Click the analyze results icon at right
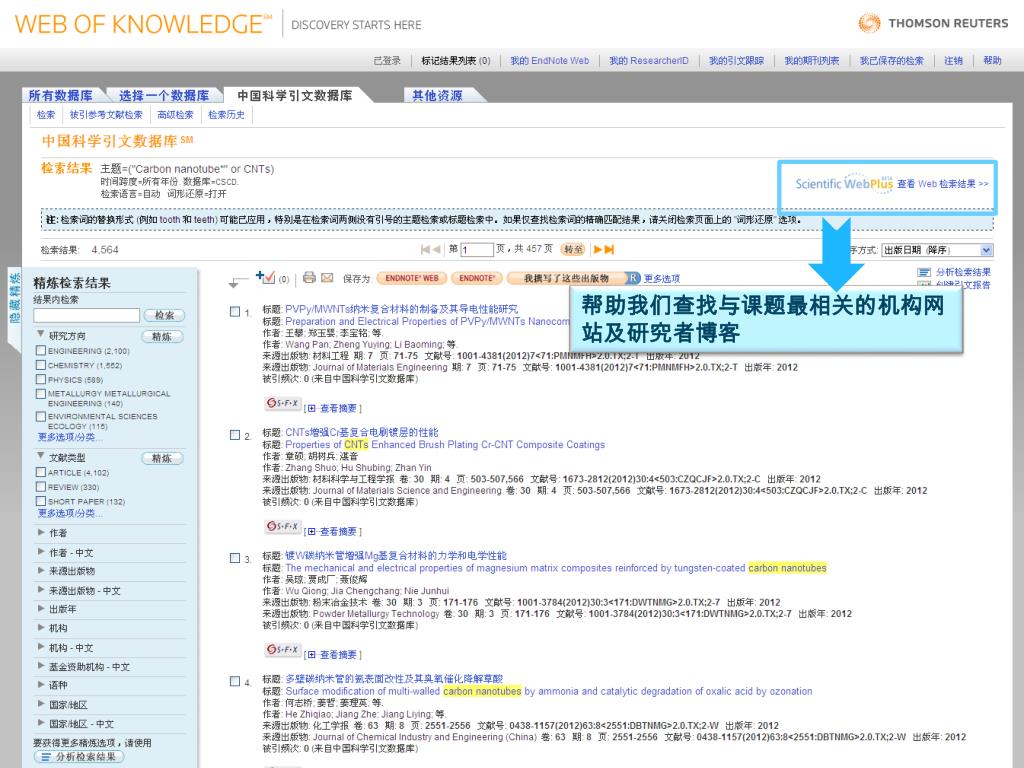 pyautogui.click(x=923, y=272)
